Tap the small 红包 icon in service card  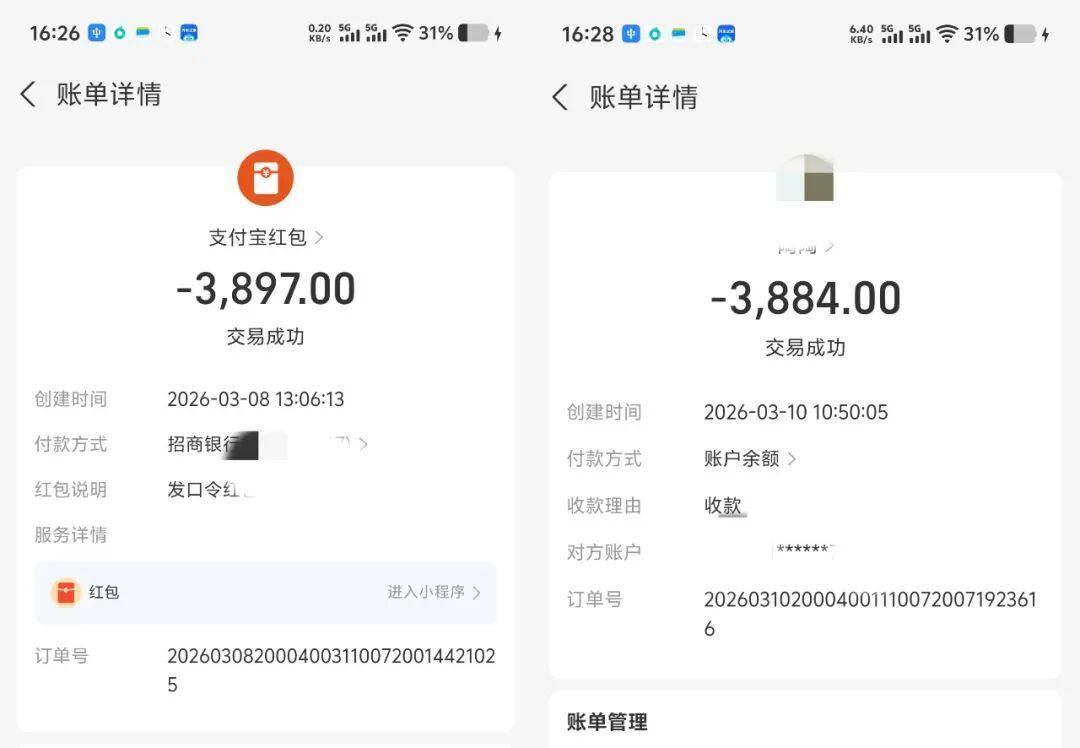[66, 592]
